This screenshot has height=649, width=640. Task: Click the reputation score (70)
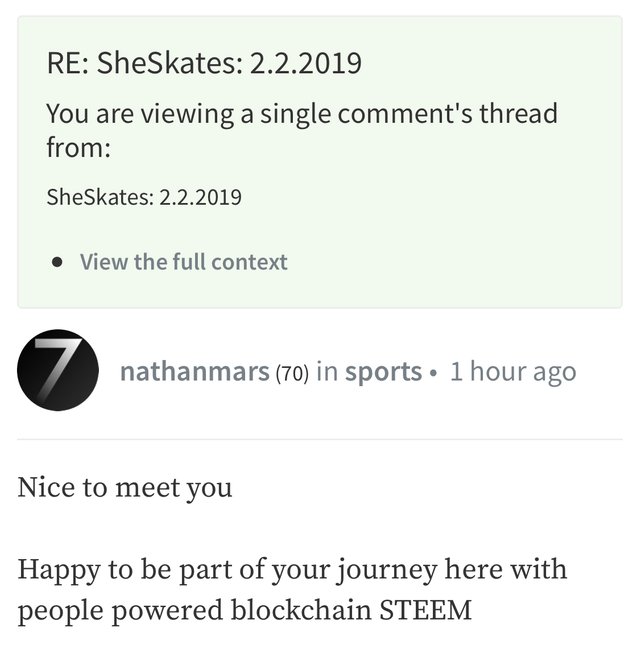pyautogui.click(x=292, y=373)
